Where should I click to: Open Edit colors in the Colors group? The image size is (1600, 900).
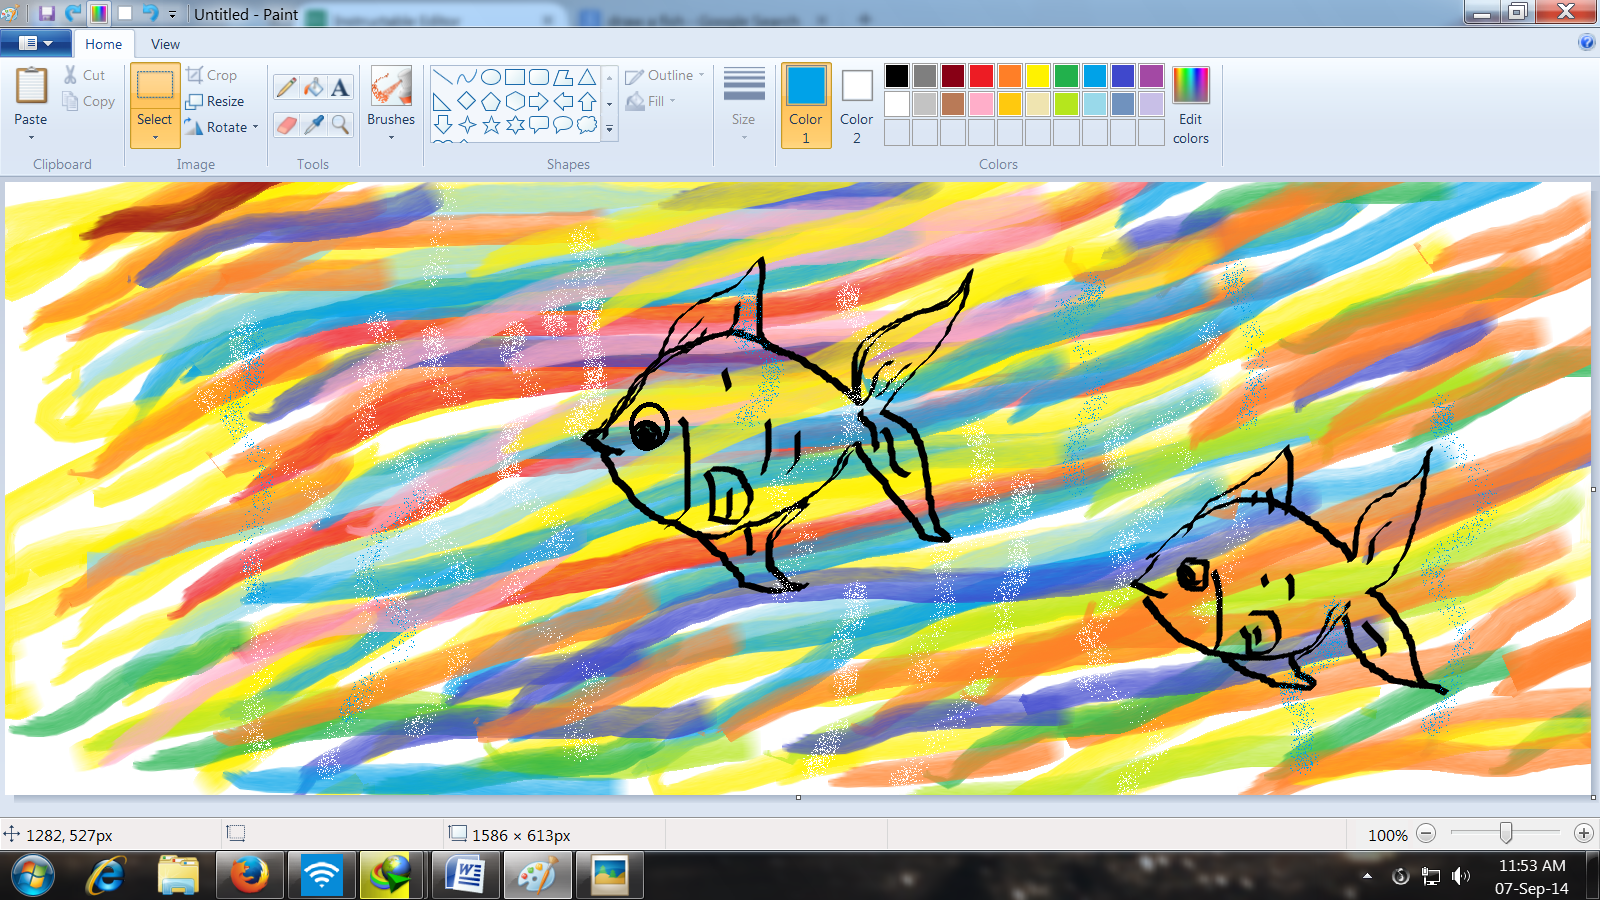coord(1191,105)
